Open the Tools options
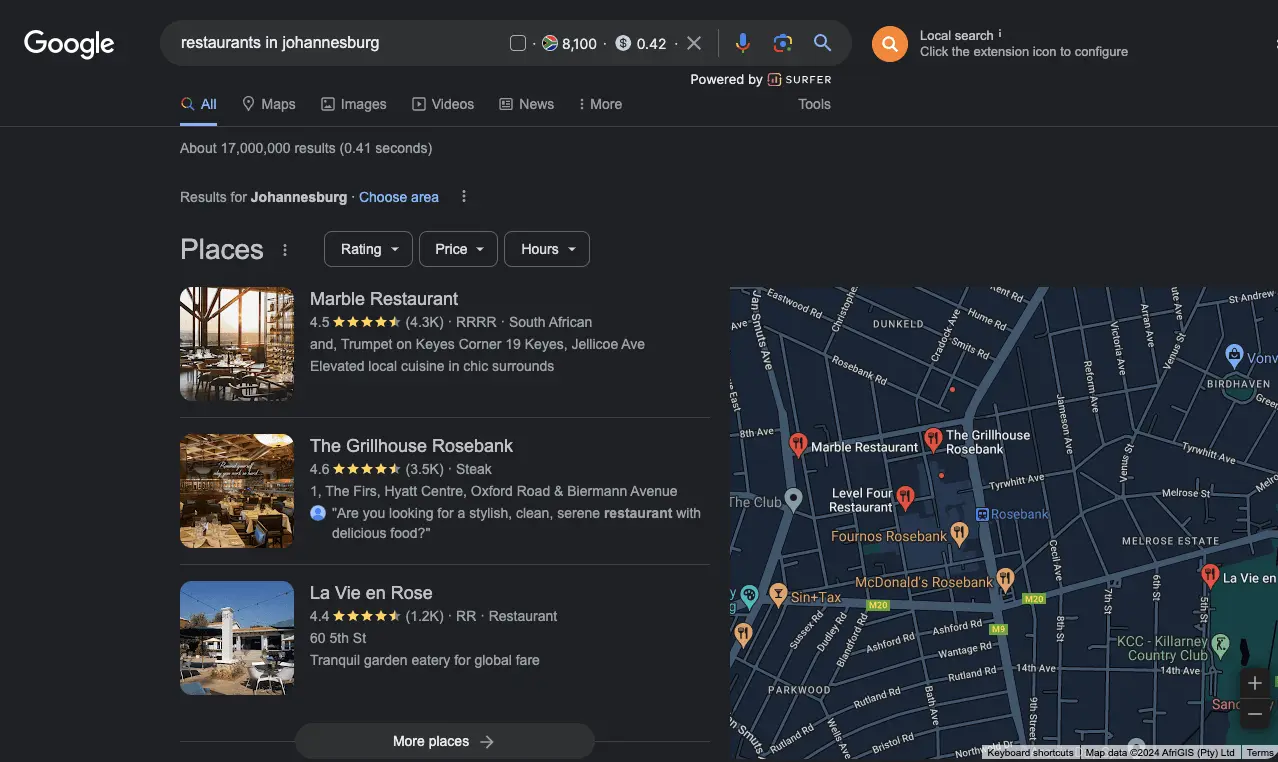The image size is (1278, 762). click(814, 104)
